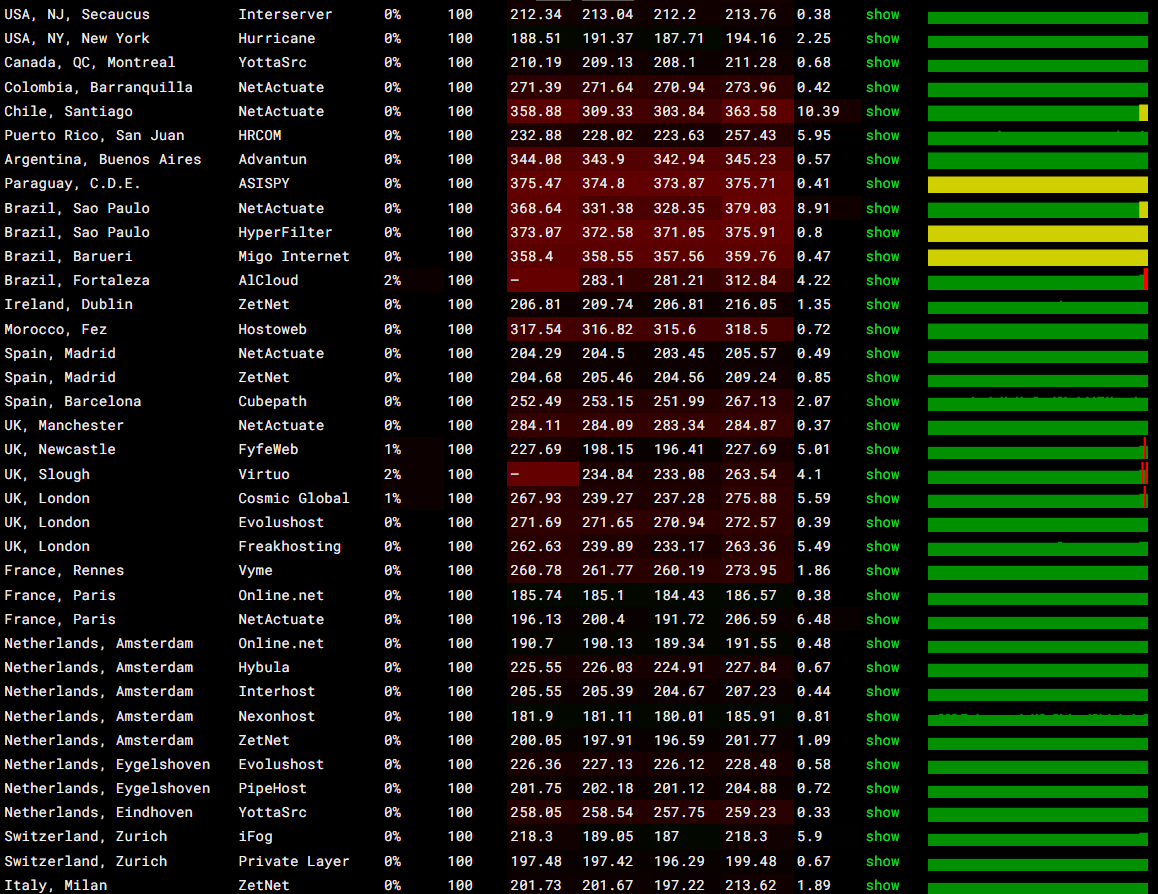Click yellow latency bar for HyperFilter row
This screenshot has height=894, width=1158.
point(1038,234)
